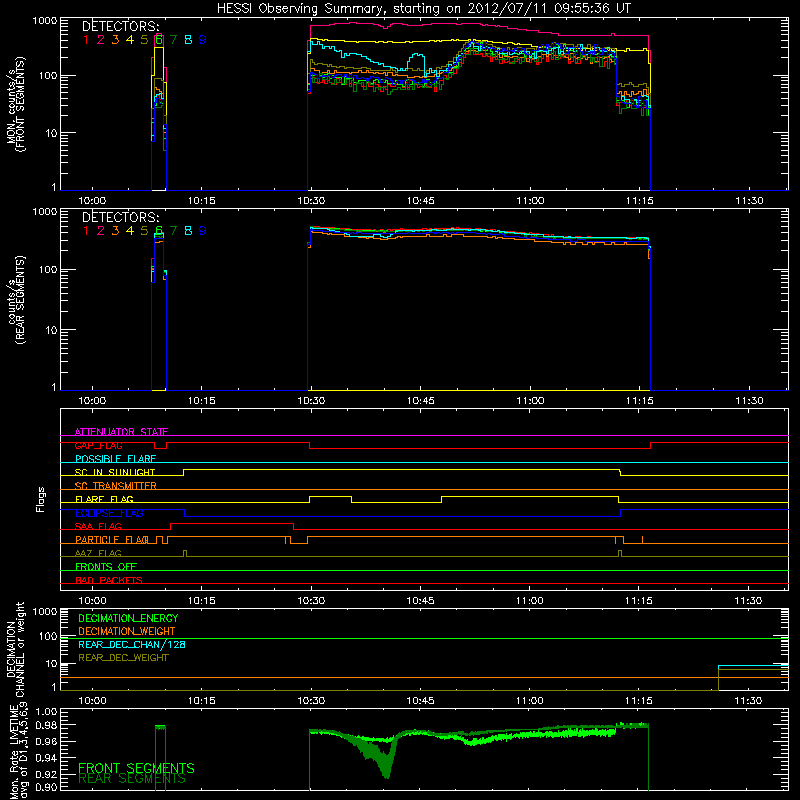
Task: Select detector 4 in front segments legend
Action: 130,40
